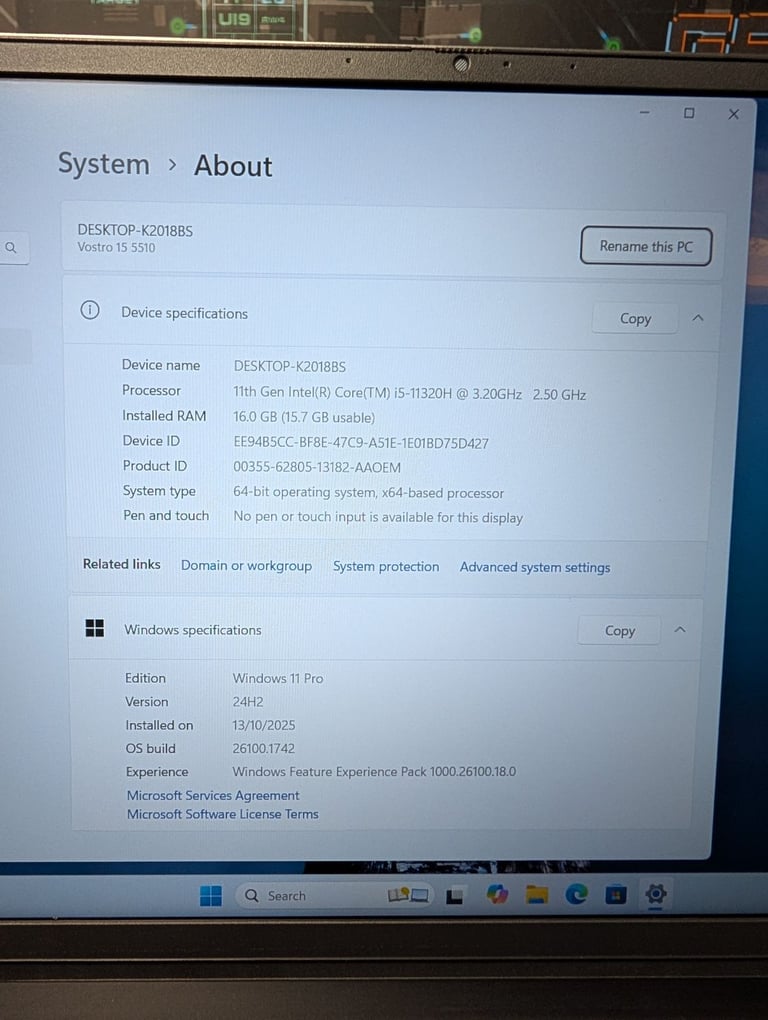768x1020 pixels.
Task: Click the Version row label
Action: [146, 702]
